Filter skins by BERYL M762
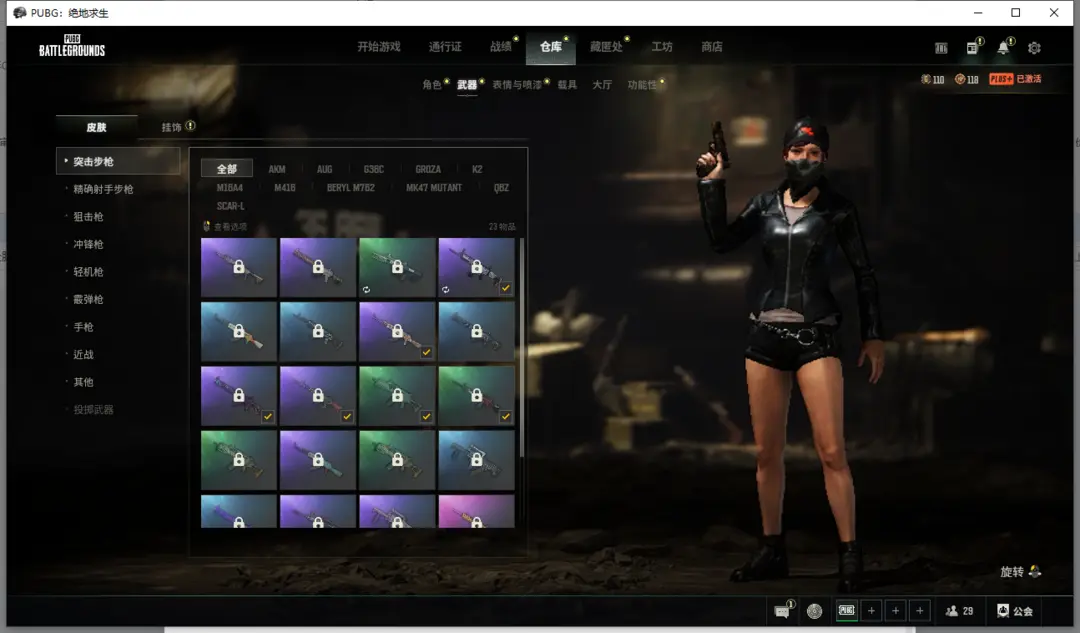The image size is (1080, 633). pyautogui.click(x=351, y=187)
